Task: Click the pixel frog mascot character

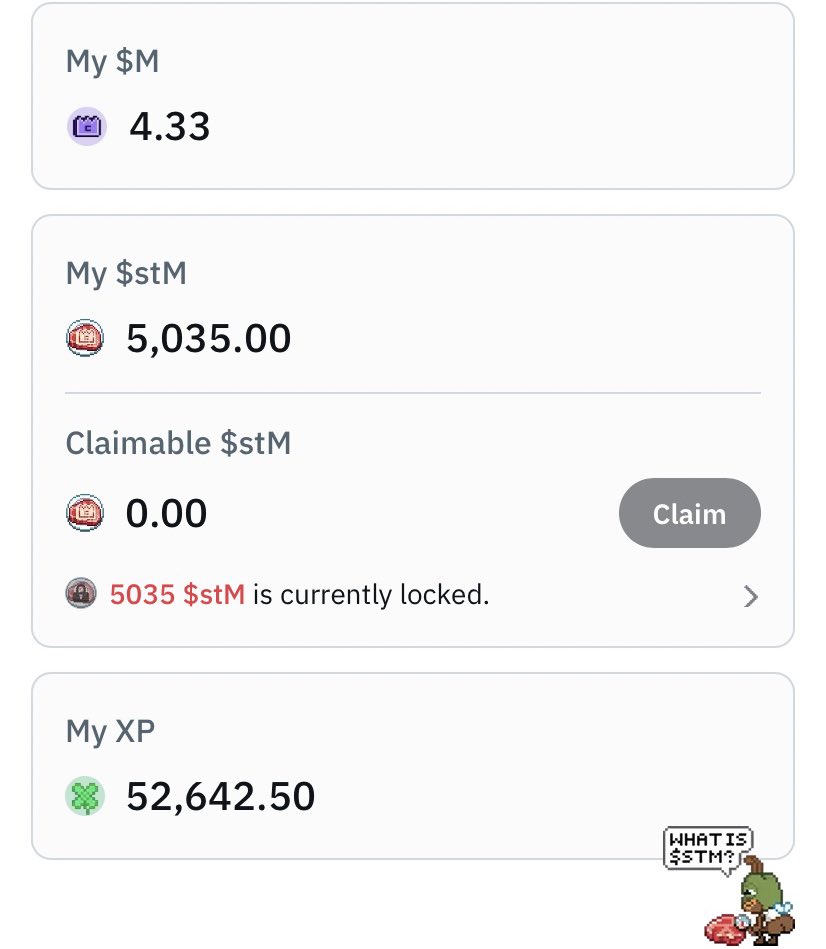Action: (x=765, y=902)
